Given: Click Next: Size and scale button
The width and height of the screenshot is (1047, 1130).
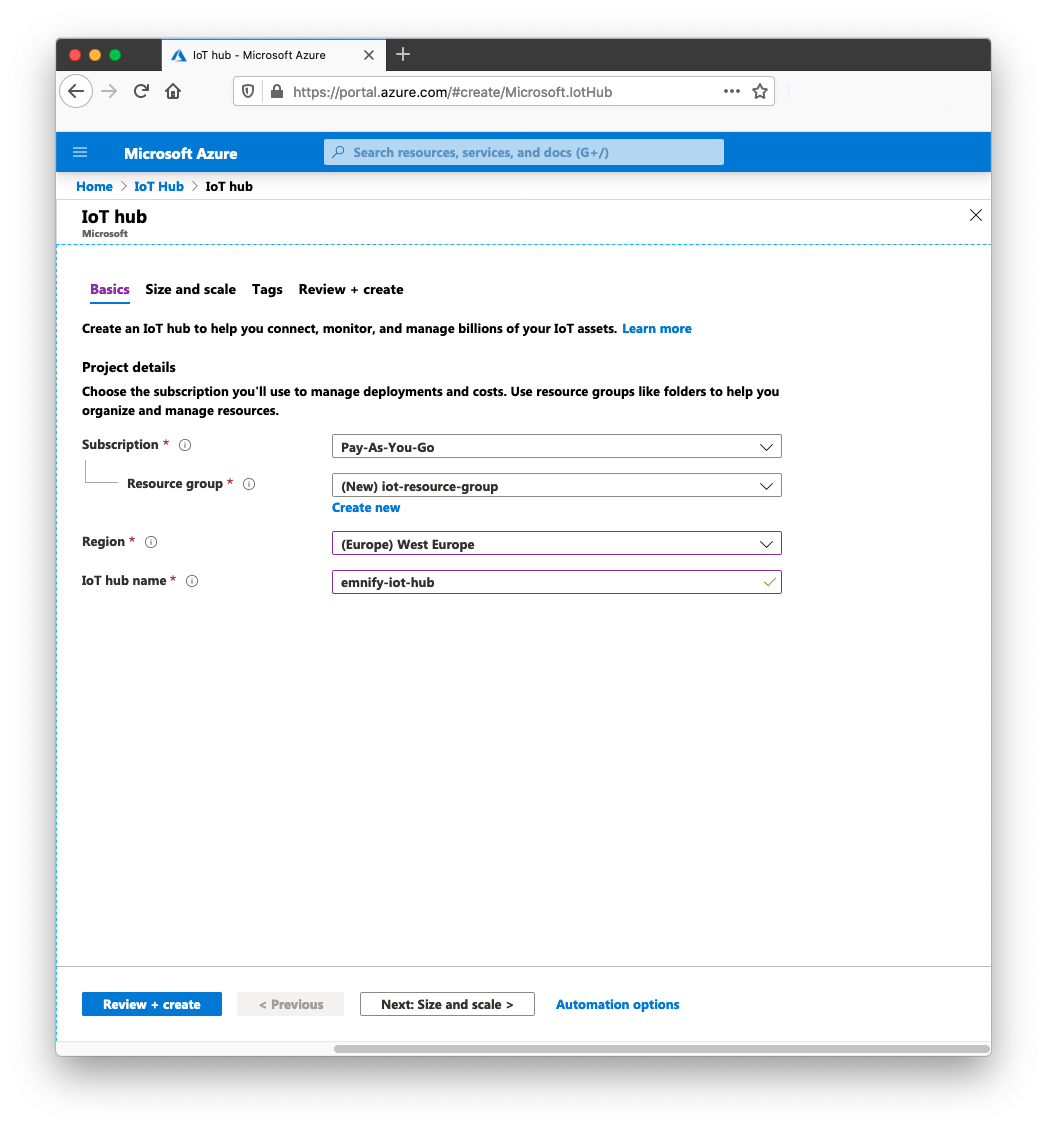Looking at the screenshot, I should coord(447,1004).
